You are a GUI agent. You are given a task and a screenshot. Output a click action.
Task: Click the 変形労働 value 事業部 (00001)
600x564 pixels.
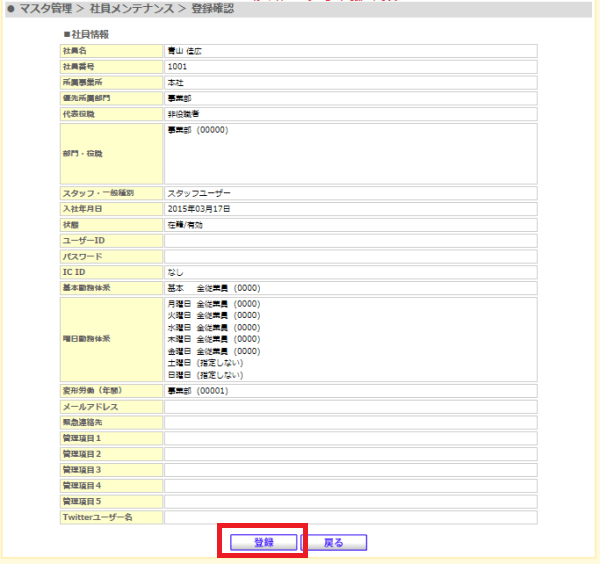point(198,391)
